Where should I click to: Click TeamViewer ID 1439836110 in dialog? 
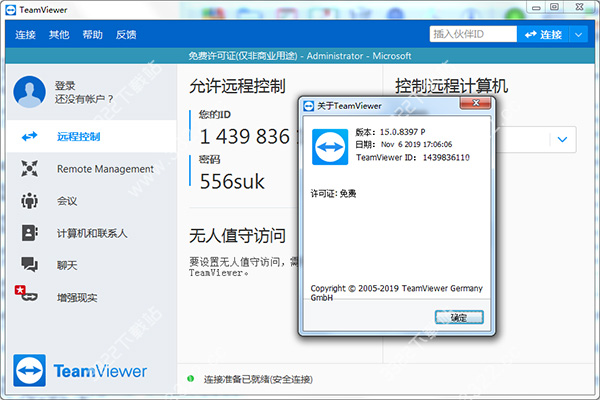pos(446,157)
